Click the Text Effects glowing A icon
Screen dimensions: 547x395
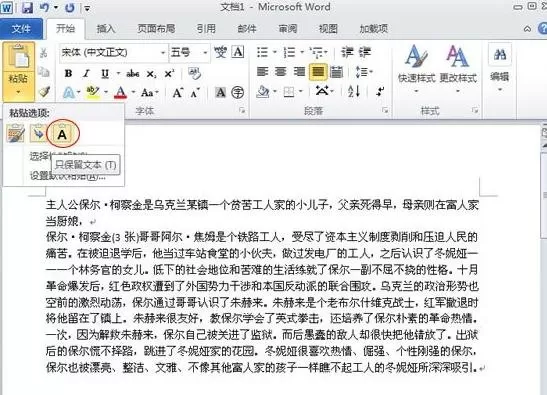coord(69,93)
